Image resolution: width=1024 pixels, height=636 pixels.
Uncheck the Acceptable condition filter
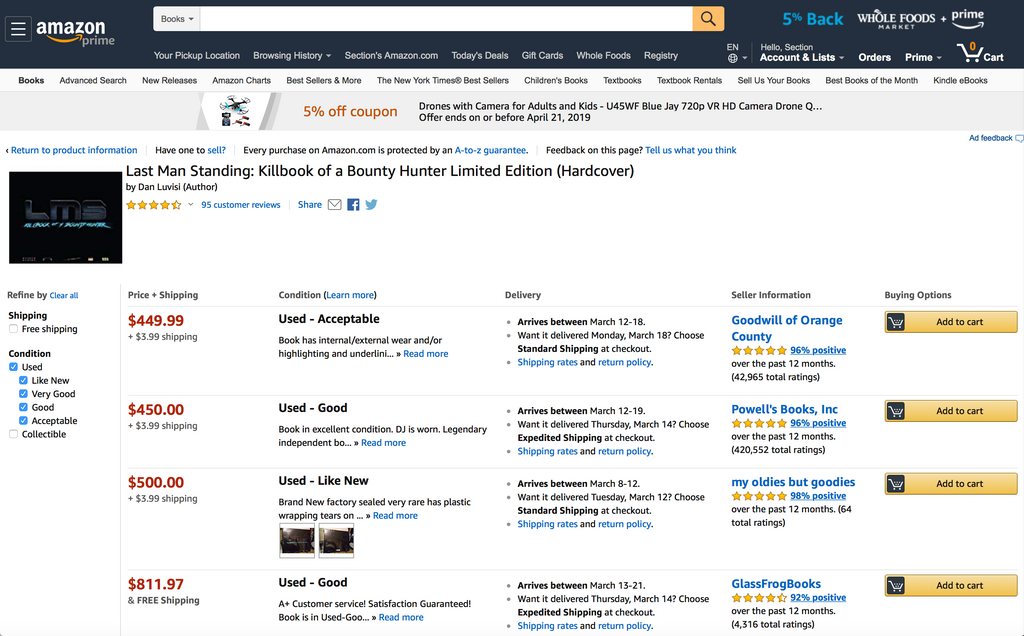coord(24,421)
